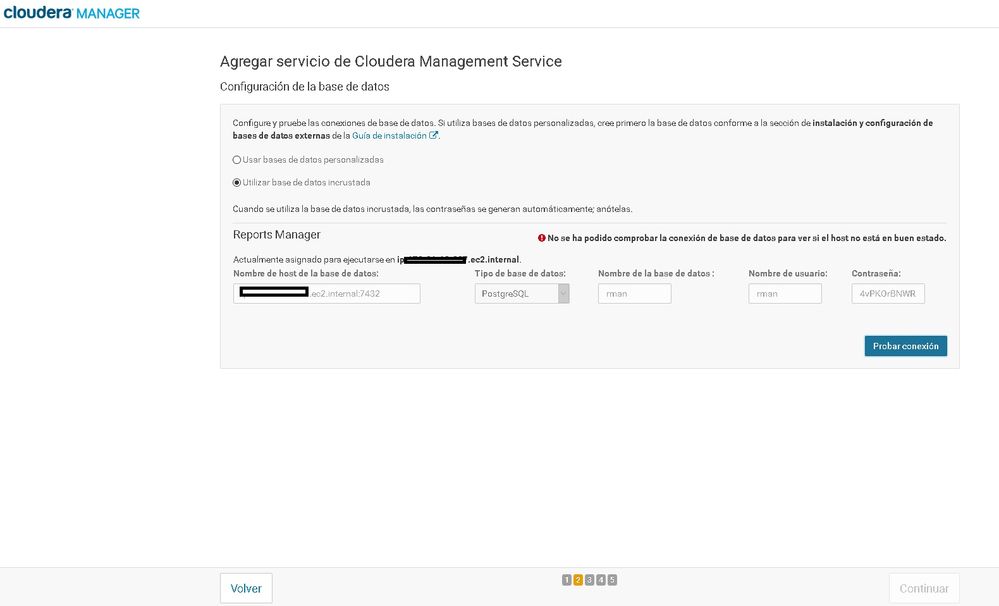
Task: Click the embedded database password note text
Action: (x=432, y=209)
